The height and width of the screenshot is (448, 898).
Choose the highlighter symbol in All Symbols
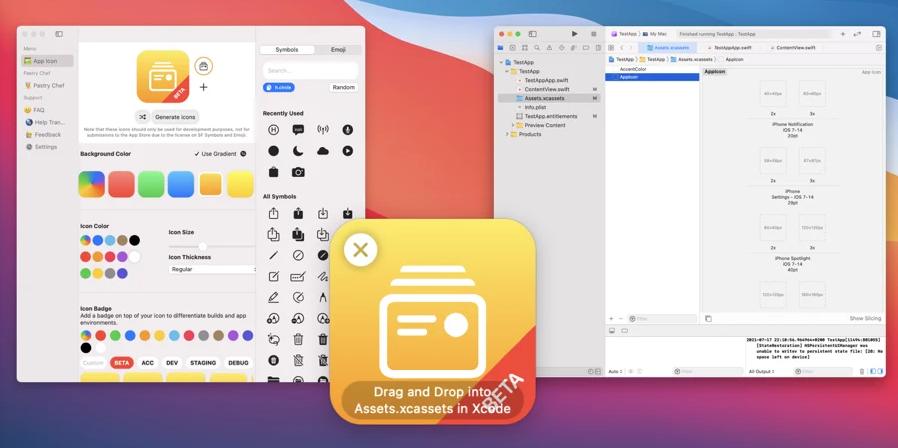pyautogui.click(x=274, y=297)
